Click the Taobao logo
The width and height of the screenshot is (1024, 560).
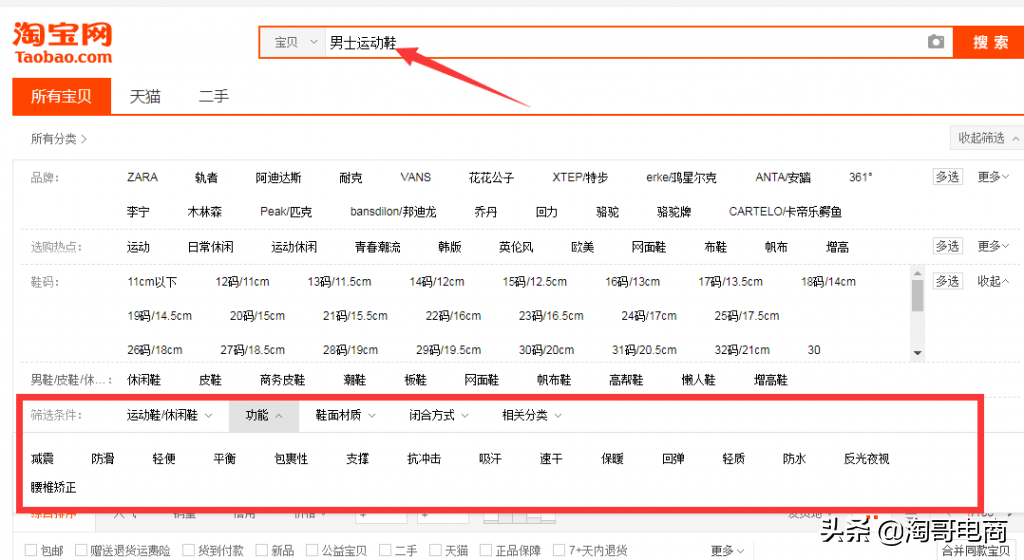[63, 43]
